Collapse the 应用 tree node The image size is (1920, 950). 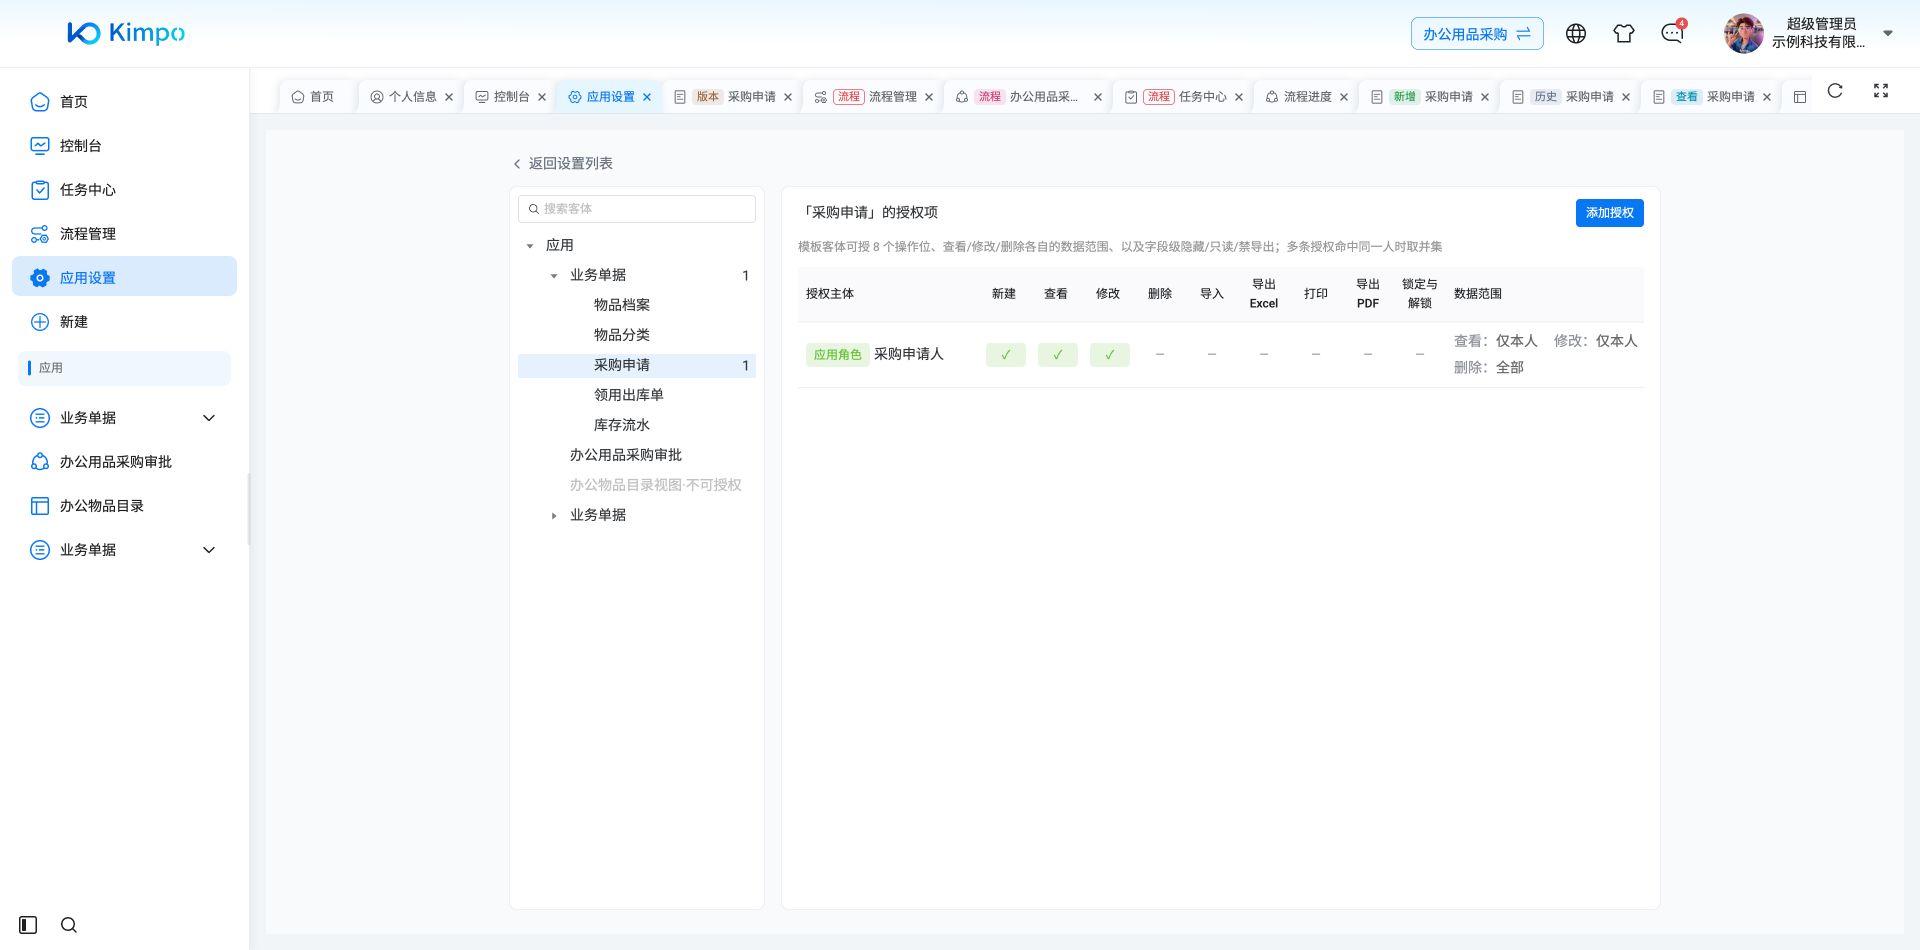pos(530,246)
